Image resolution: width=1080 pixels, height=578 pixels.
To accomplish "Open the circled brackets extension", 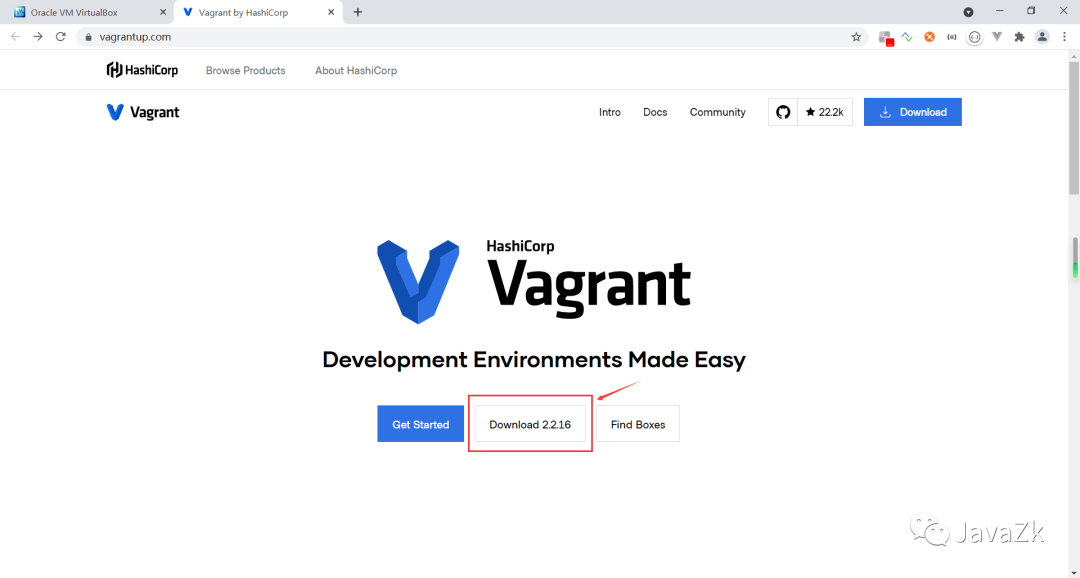I will tap(974, 37).
